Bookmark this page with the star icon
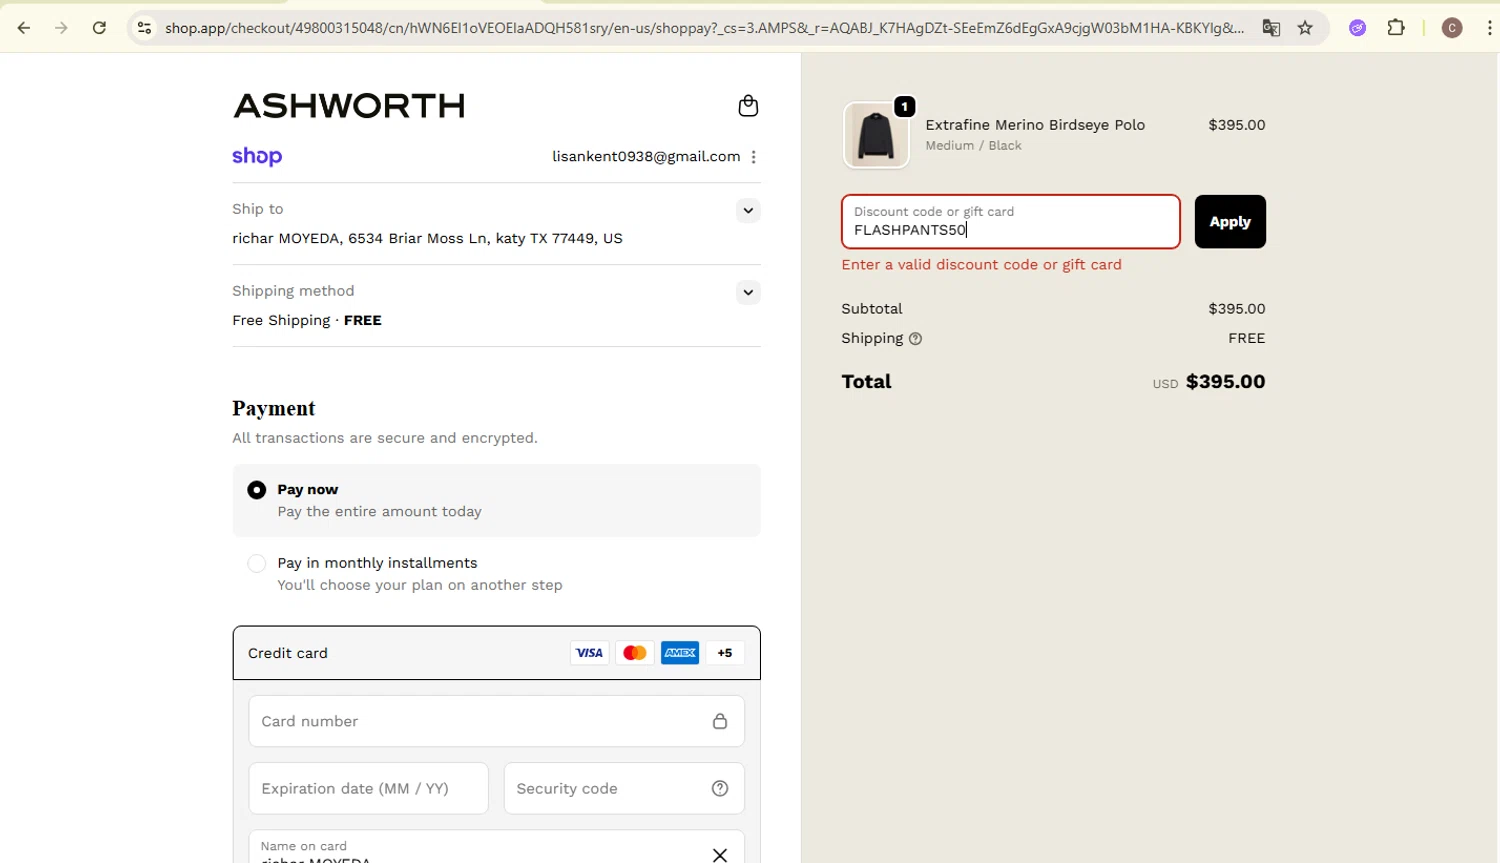Screen dimensions: 1500x863 [1305, 28]
